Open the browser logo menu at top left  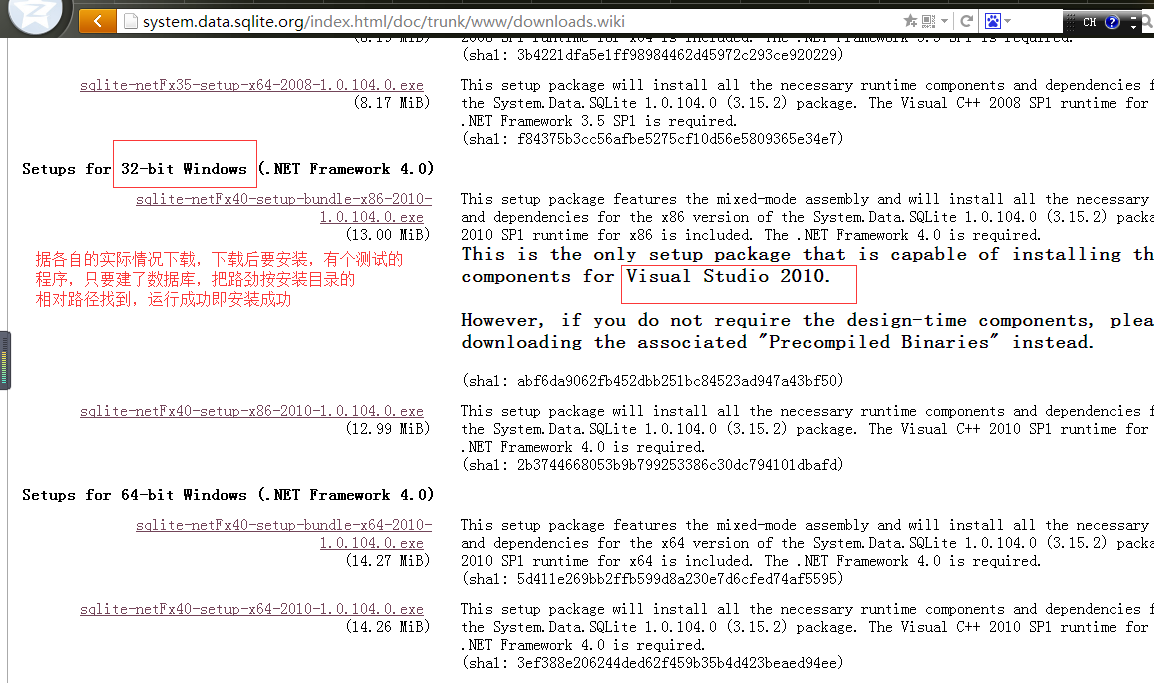pos(35,14)
